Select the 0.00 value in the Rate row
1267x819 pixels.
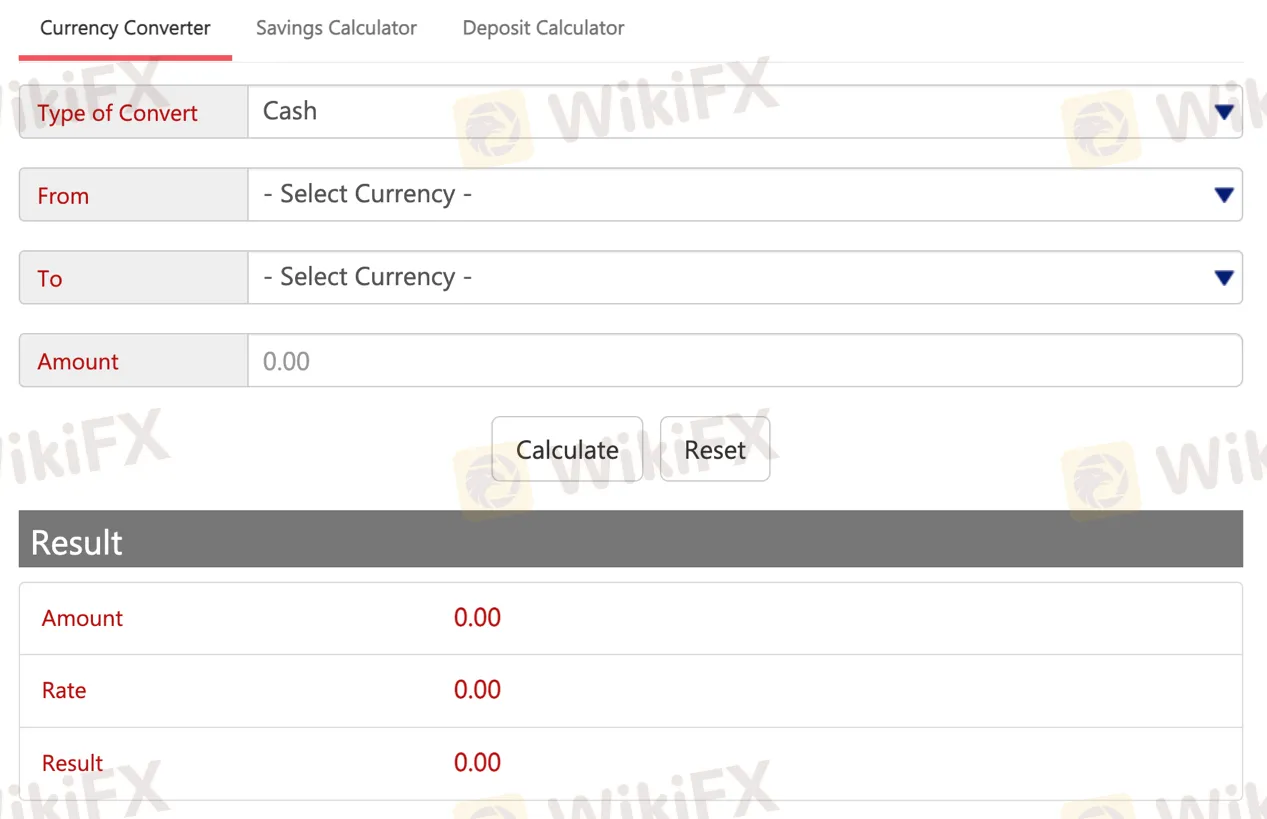tap(477, 690)
